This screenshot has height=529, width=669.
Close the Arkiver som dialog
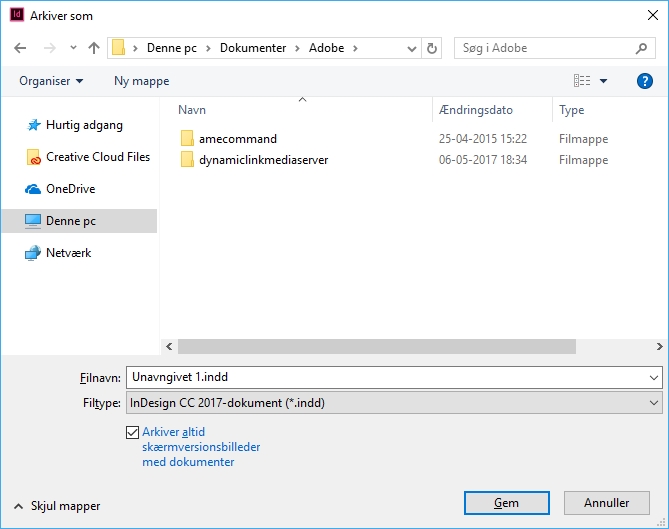click(652, 15)
